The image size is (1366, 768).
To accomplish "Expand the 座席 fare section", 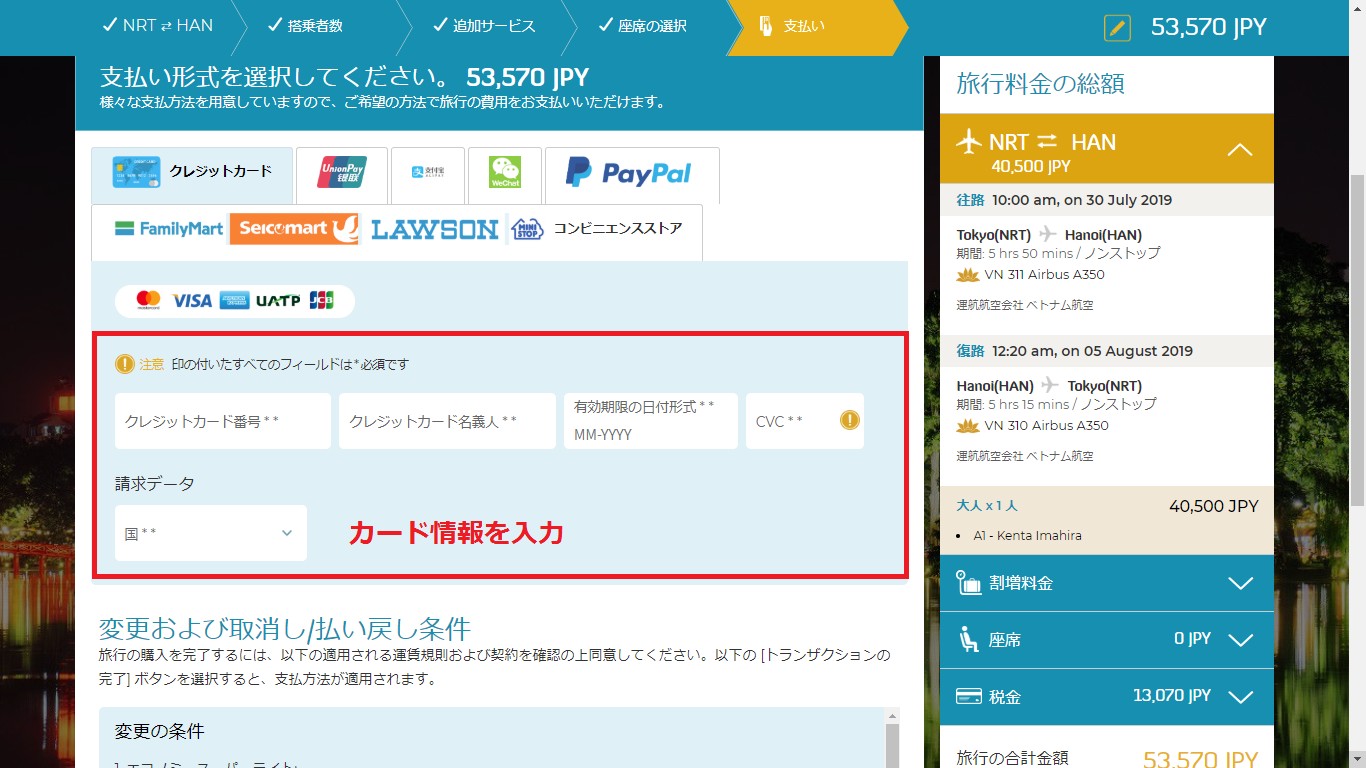I will (1239, 640).
